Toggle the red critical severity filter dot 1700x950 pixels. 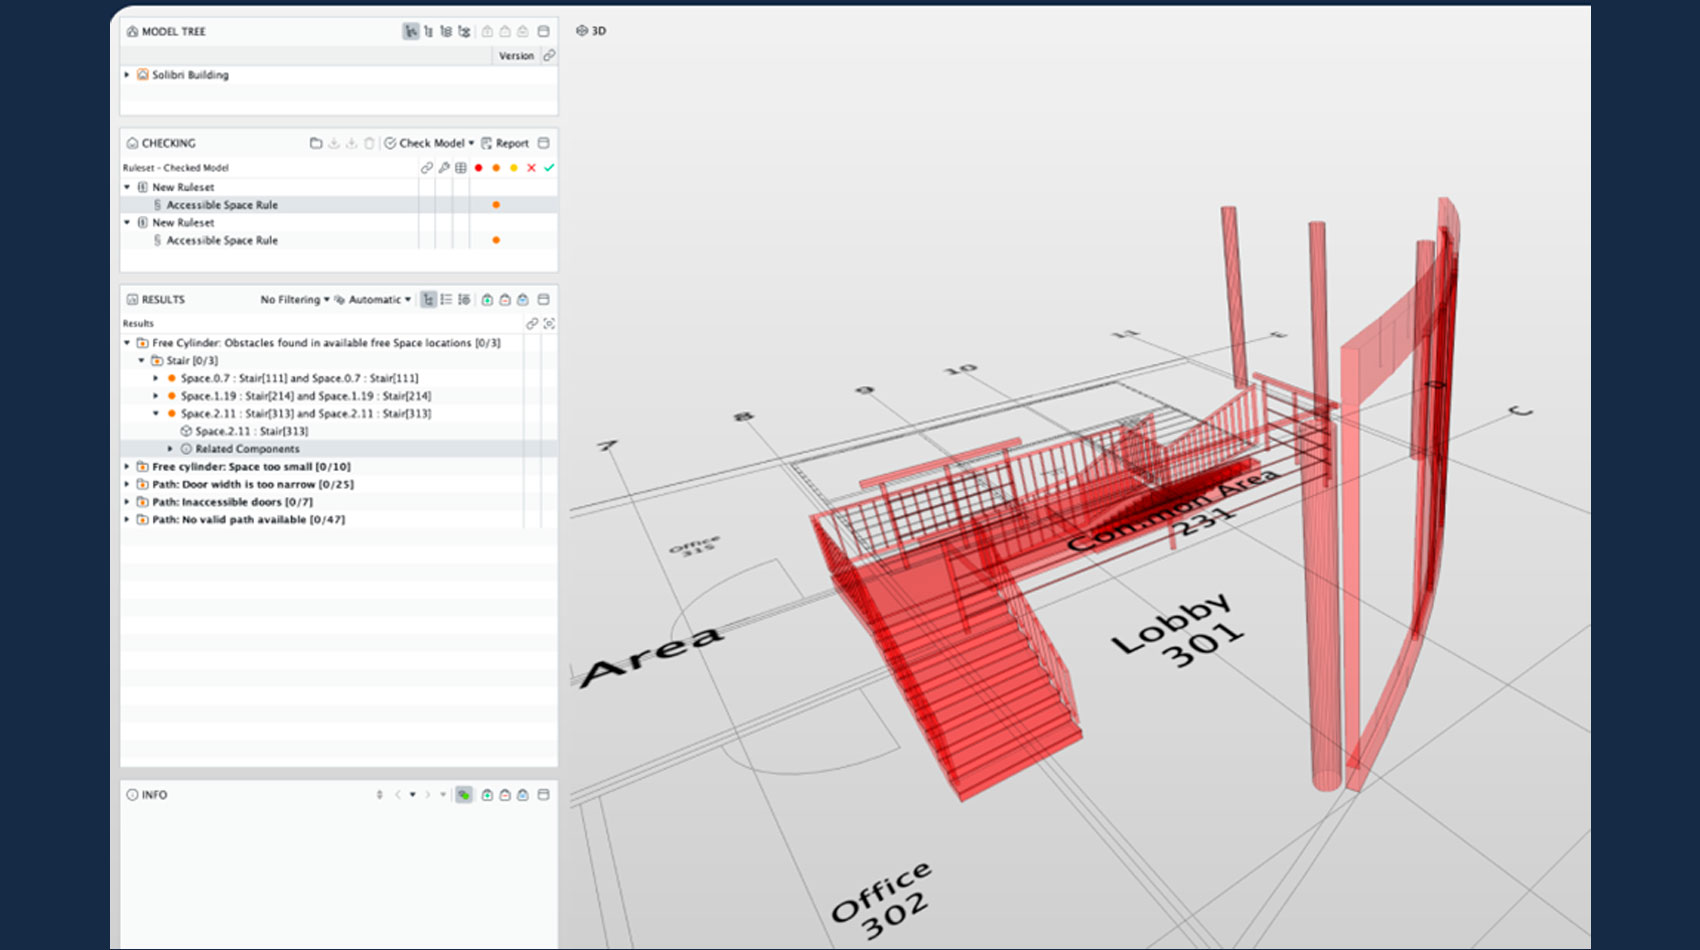(x=479, y=168)
